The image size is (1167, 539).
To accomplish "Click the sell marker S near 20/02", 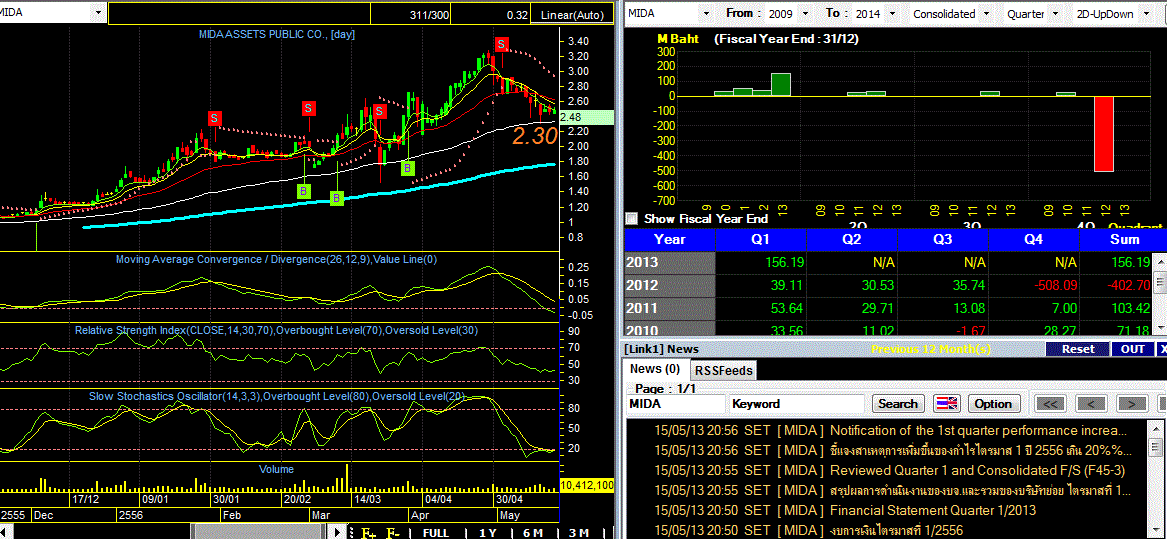I will pyautogui.click(x=308, y=108).
